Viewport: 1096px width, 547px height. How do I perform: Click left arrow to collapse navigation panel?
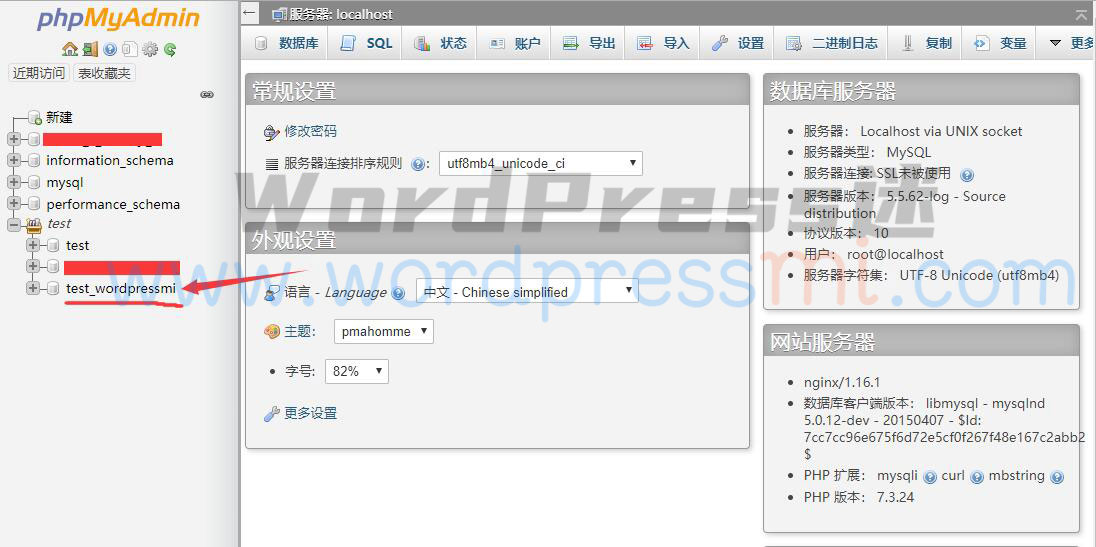point(250,14)
